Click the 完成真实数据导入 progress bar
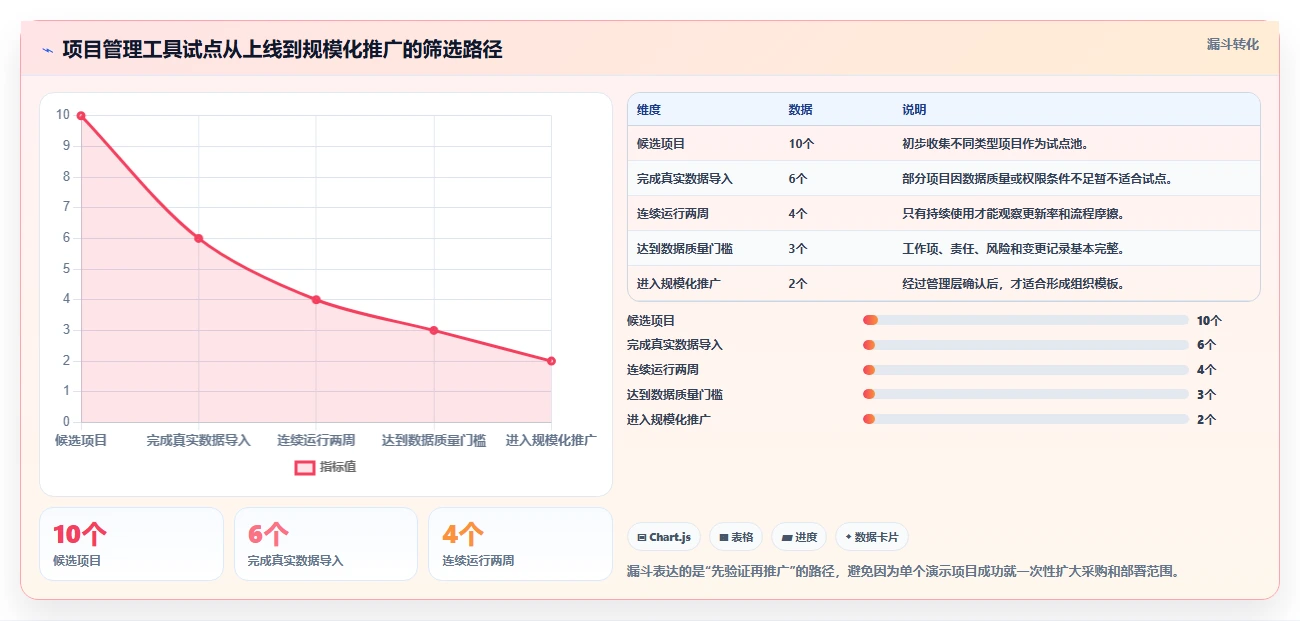1300x621 pixels. tap(1025, 345)
